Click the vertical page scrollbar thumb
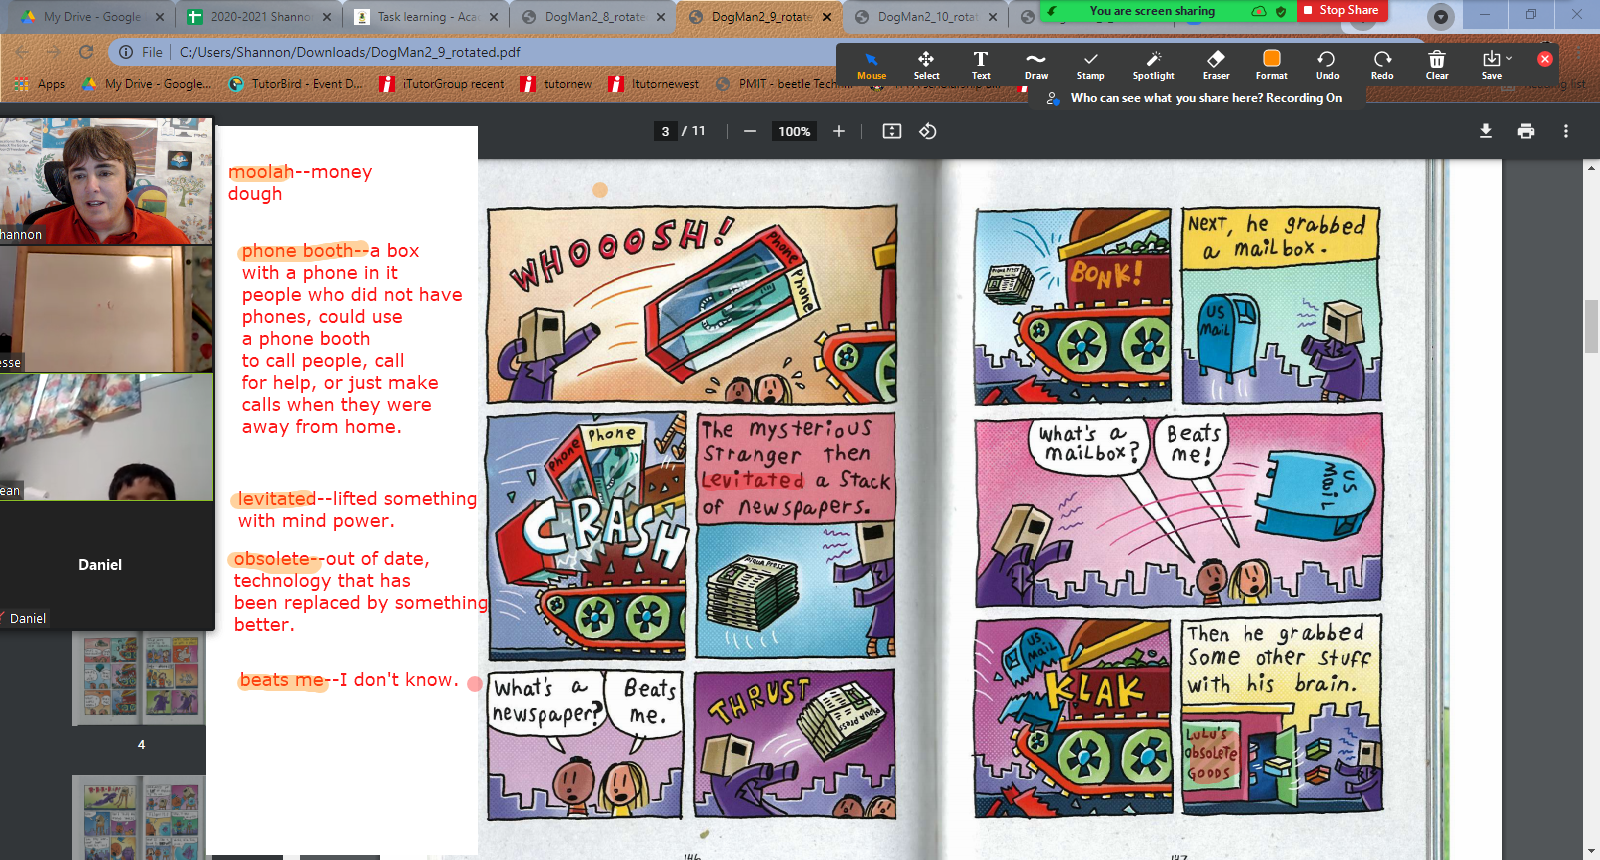The width and height of the screenshot is (1600, 860). (x=1591, y=326)
